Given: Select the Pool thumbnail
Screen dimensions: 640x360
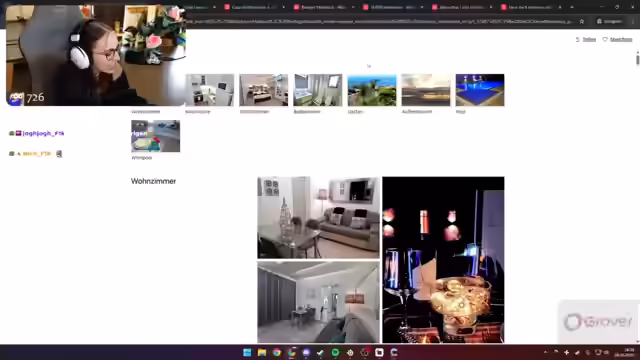Looking at the screenshot, I should pyautogui.click(x=480, y=90).
